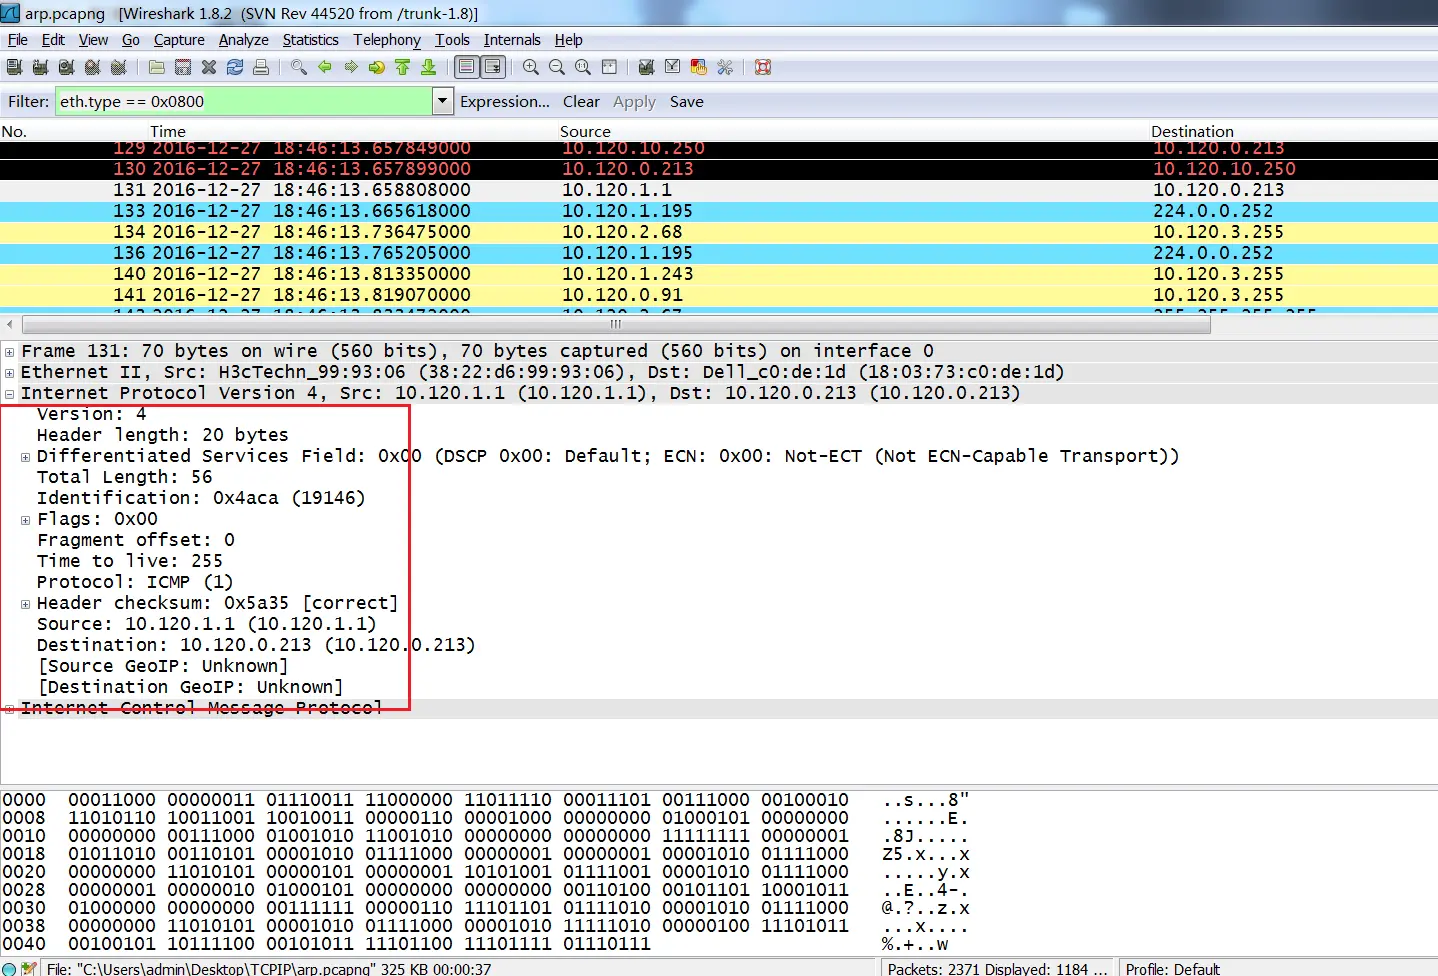1438x976 pixels.
Task: Edit capture file comments in status bar
Action: (29, 968)
